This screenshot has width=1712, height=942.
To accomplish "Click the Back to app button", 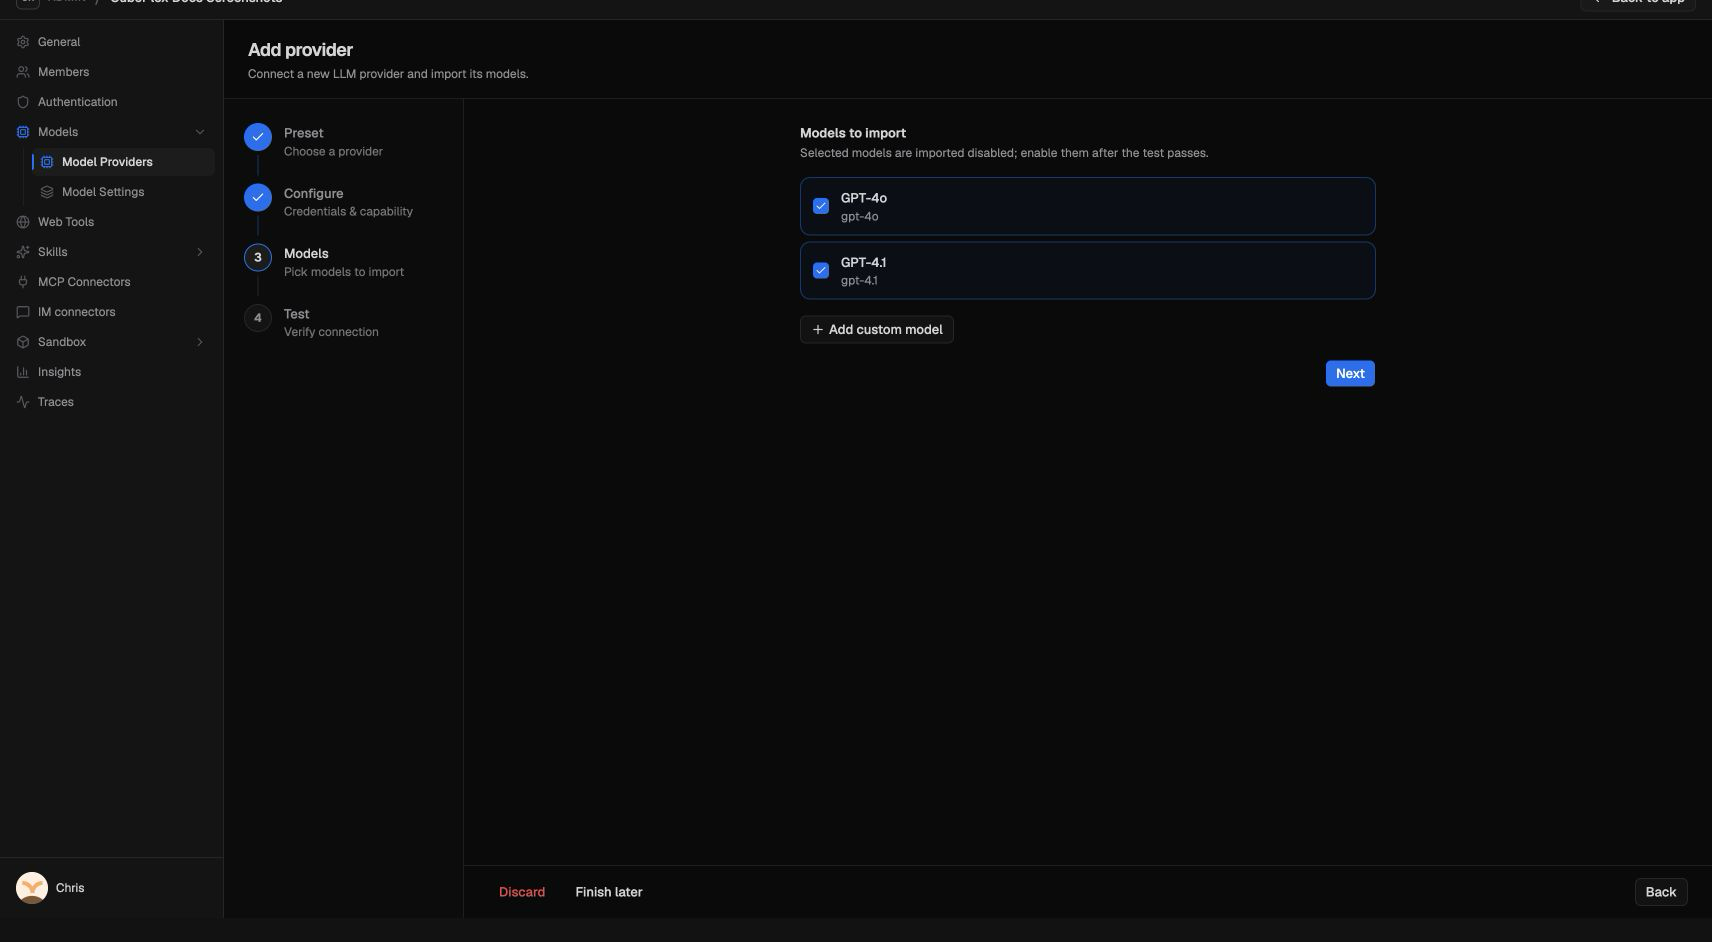I will tap(1637, 3).
